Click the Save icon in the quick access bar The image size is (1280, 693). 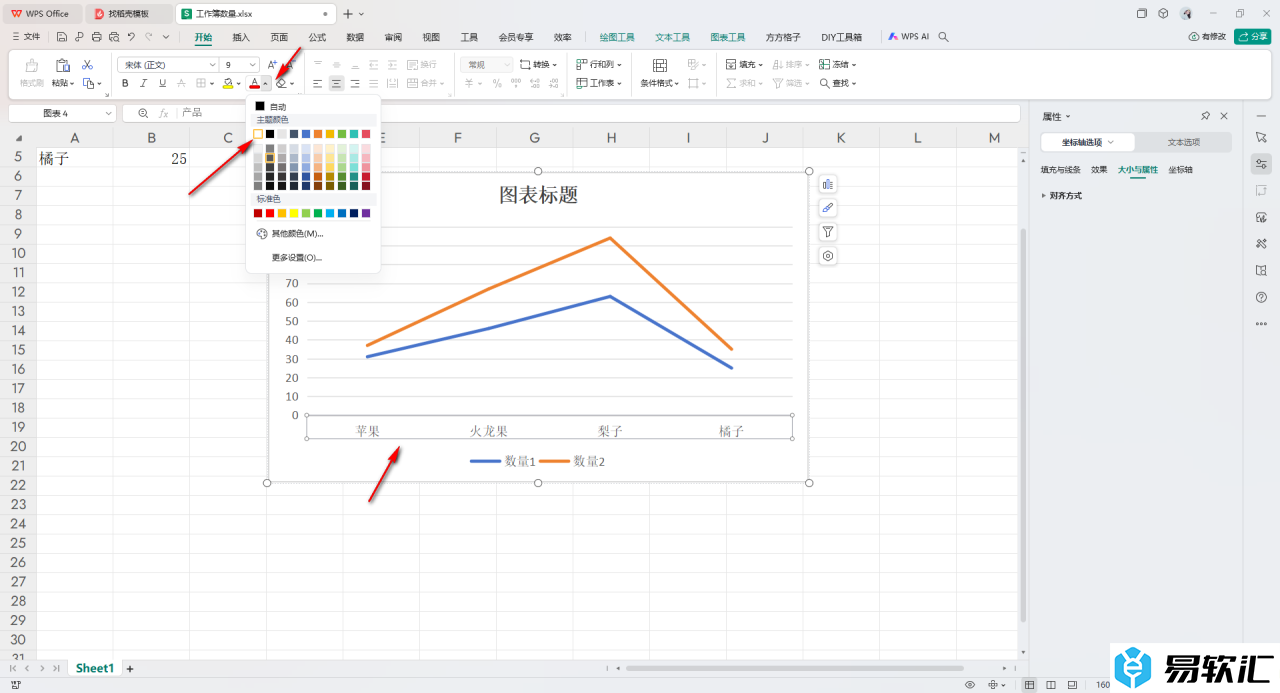62,36
